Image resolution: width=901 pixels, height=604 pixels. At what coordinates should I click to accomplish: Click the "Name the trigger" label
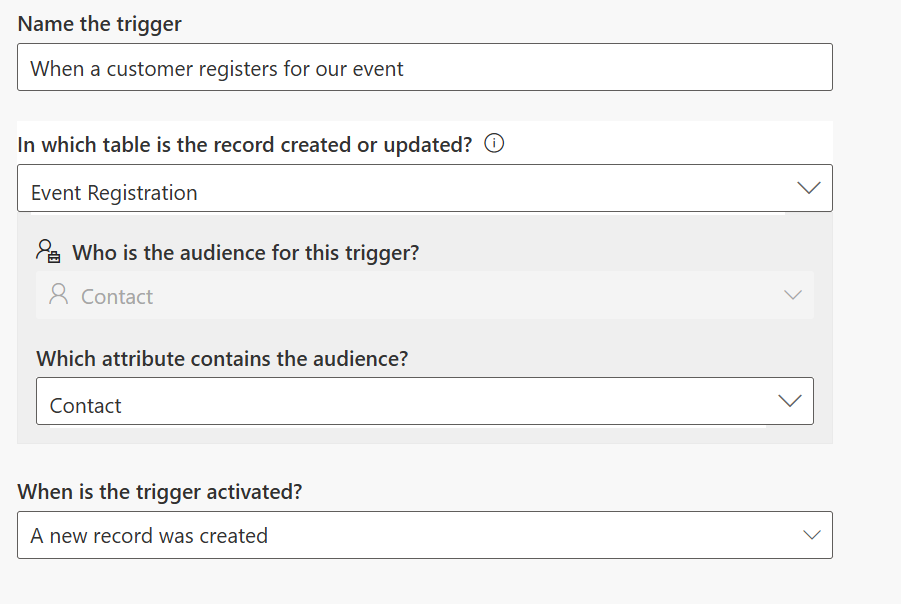(x=100, y=24)
